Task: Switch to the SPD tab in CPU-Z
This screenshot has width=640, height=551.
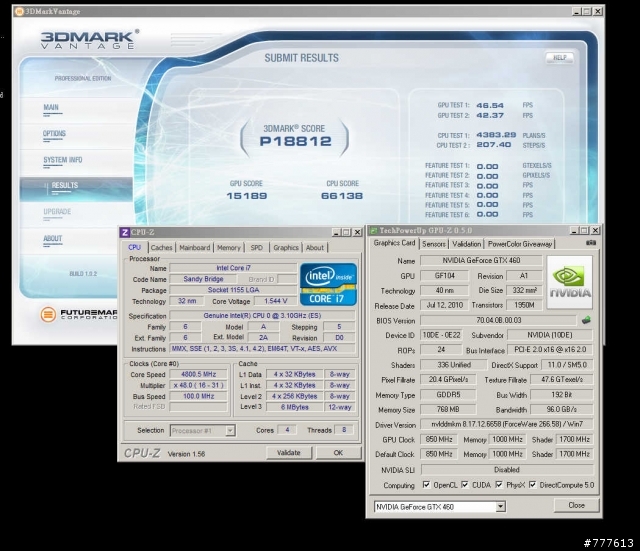Action: click(256, 247)
